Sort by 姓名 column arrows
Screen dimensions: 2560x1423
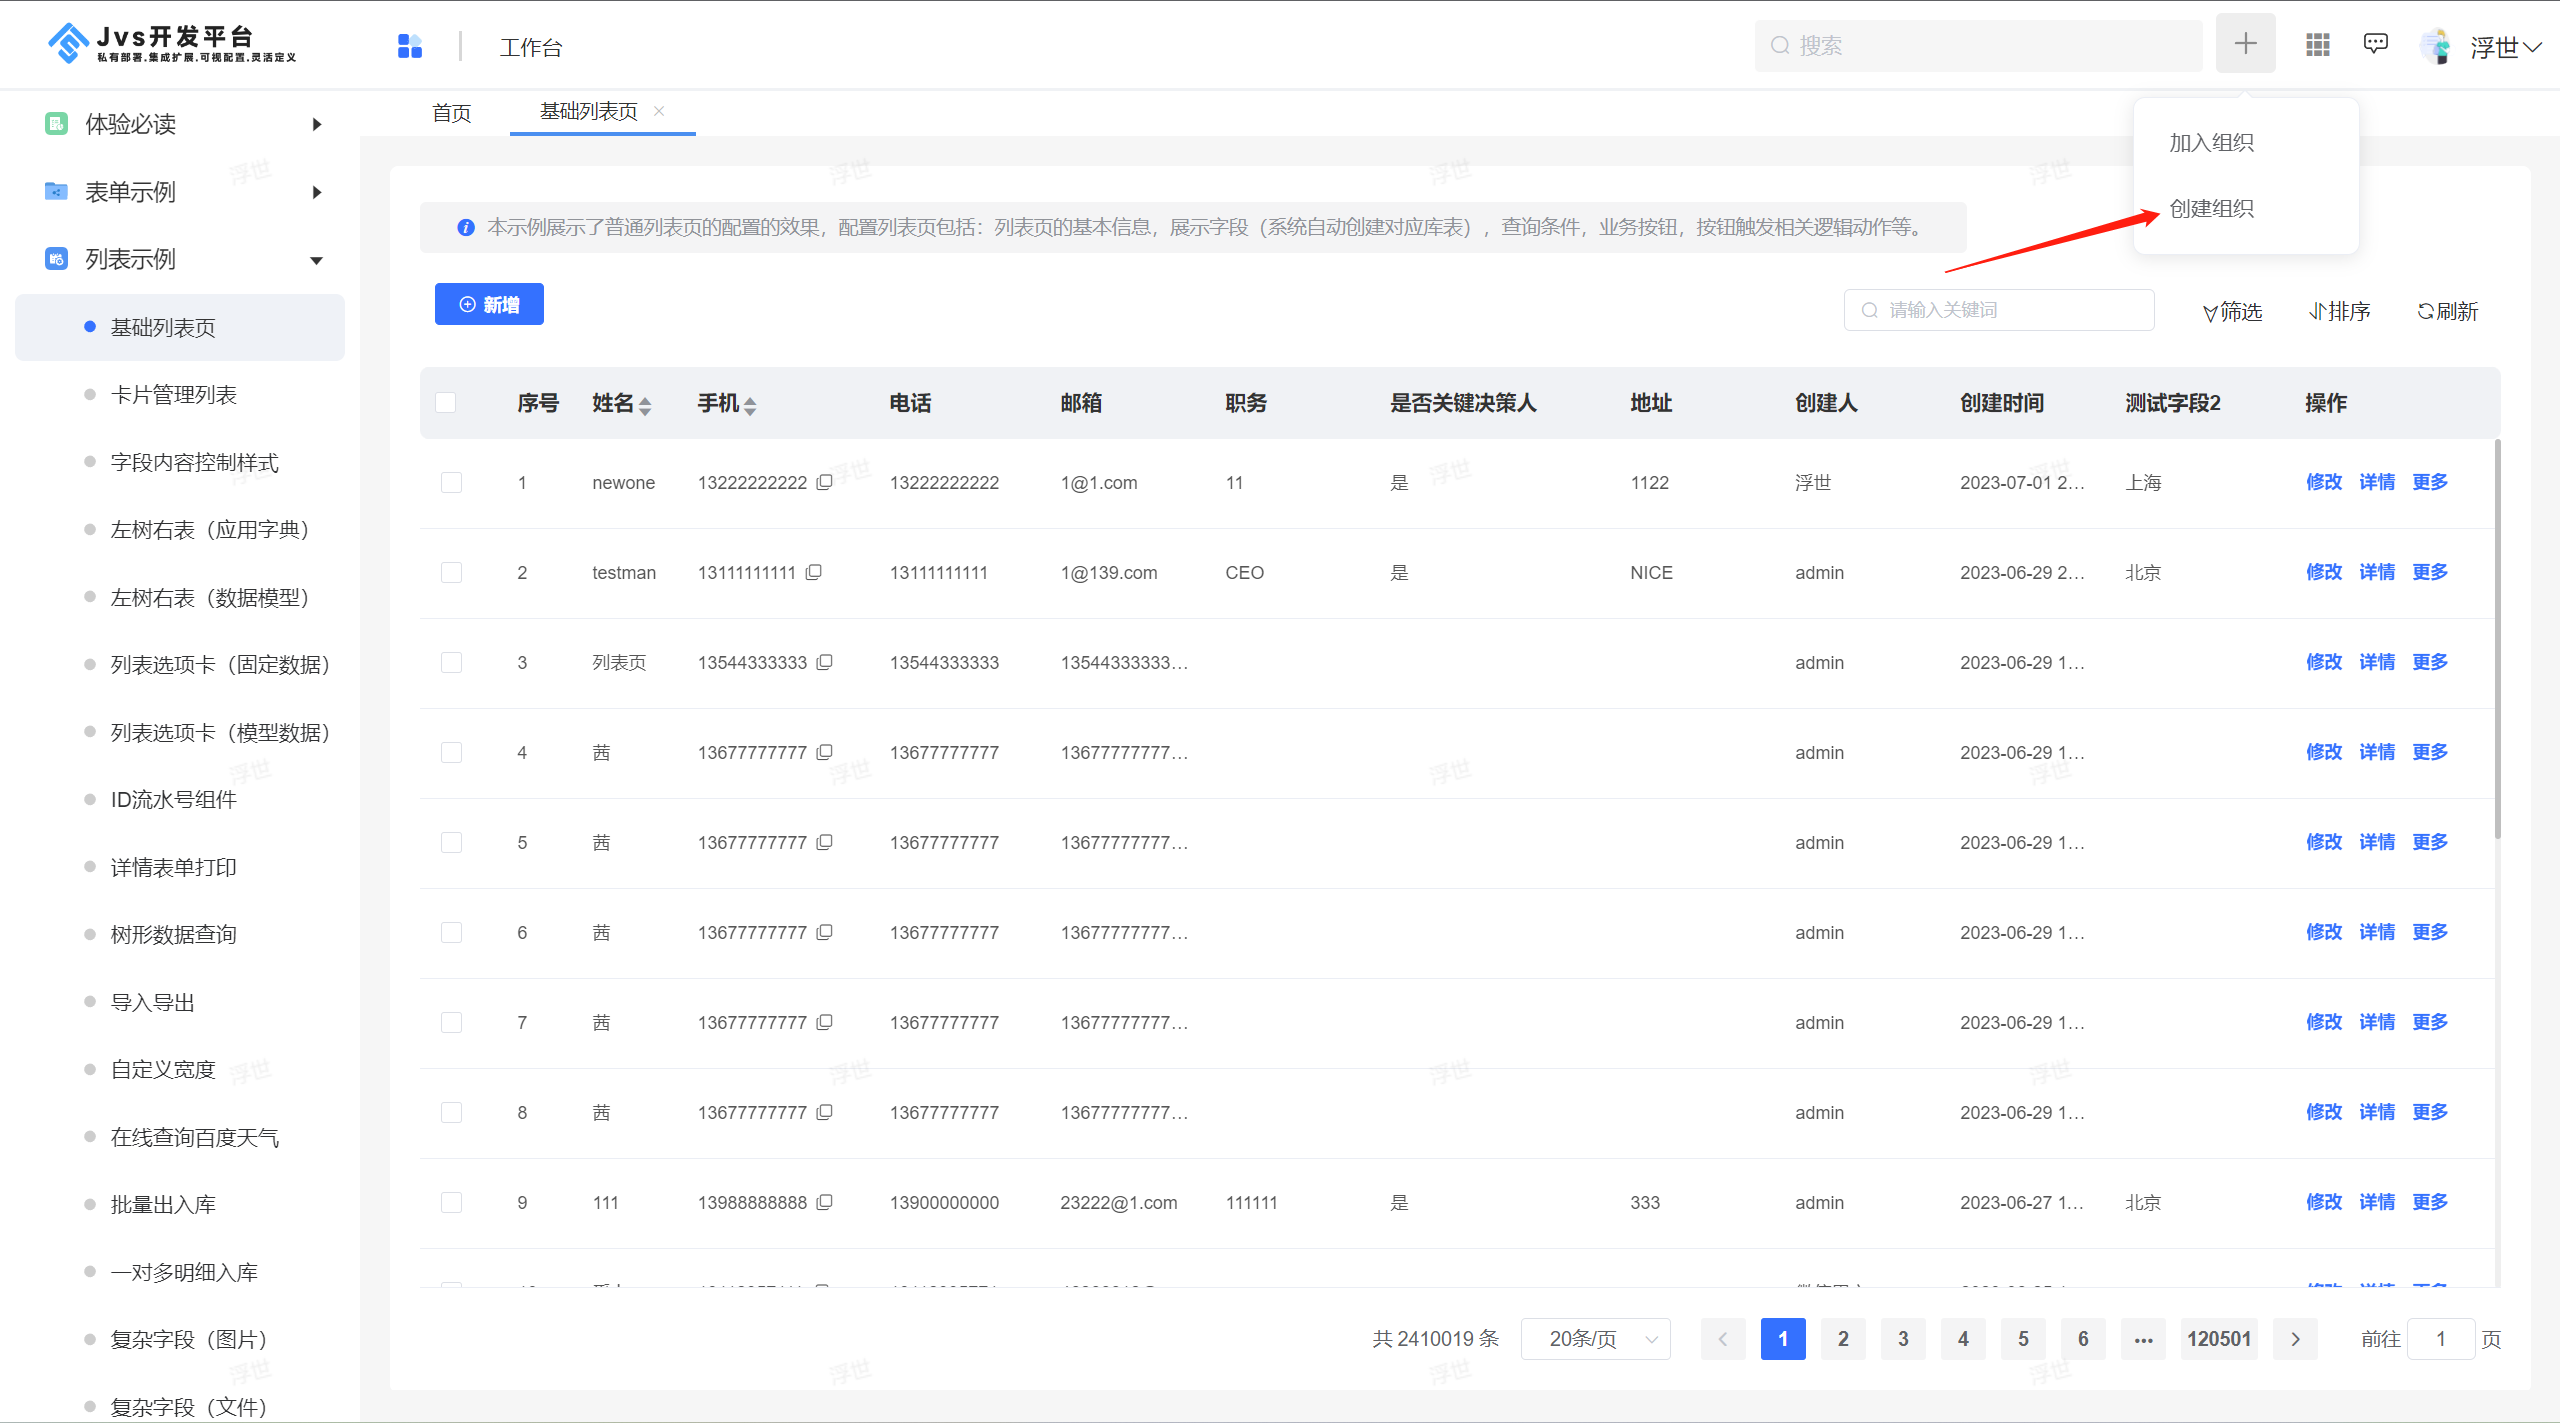pos(645,405)
